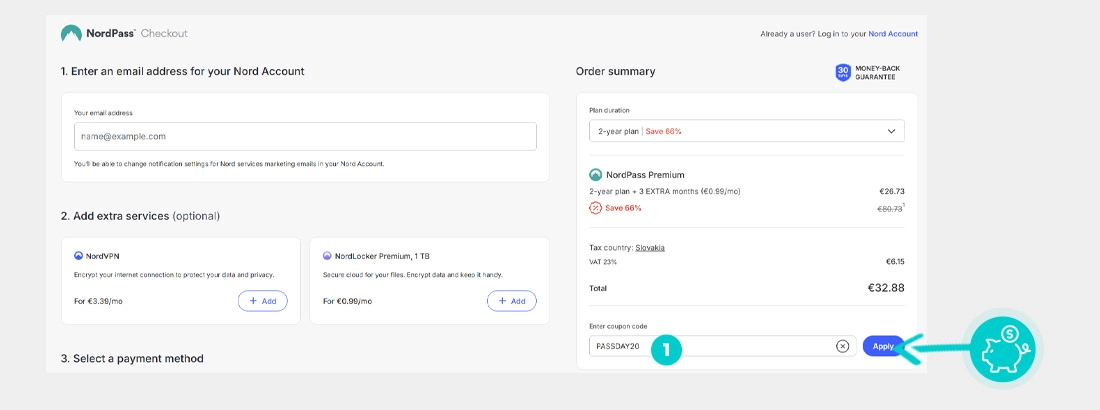
Task: Click the VAT amount €6.15
Action: pyautogui.click(x=895, y=261)
